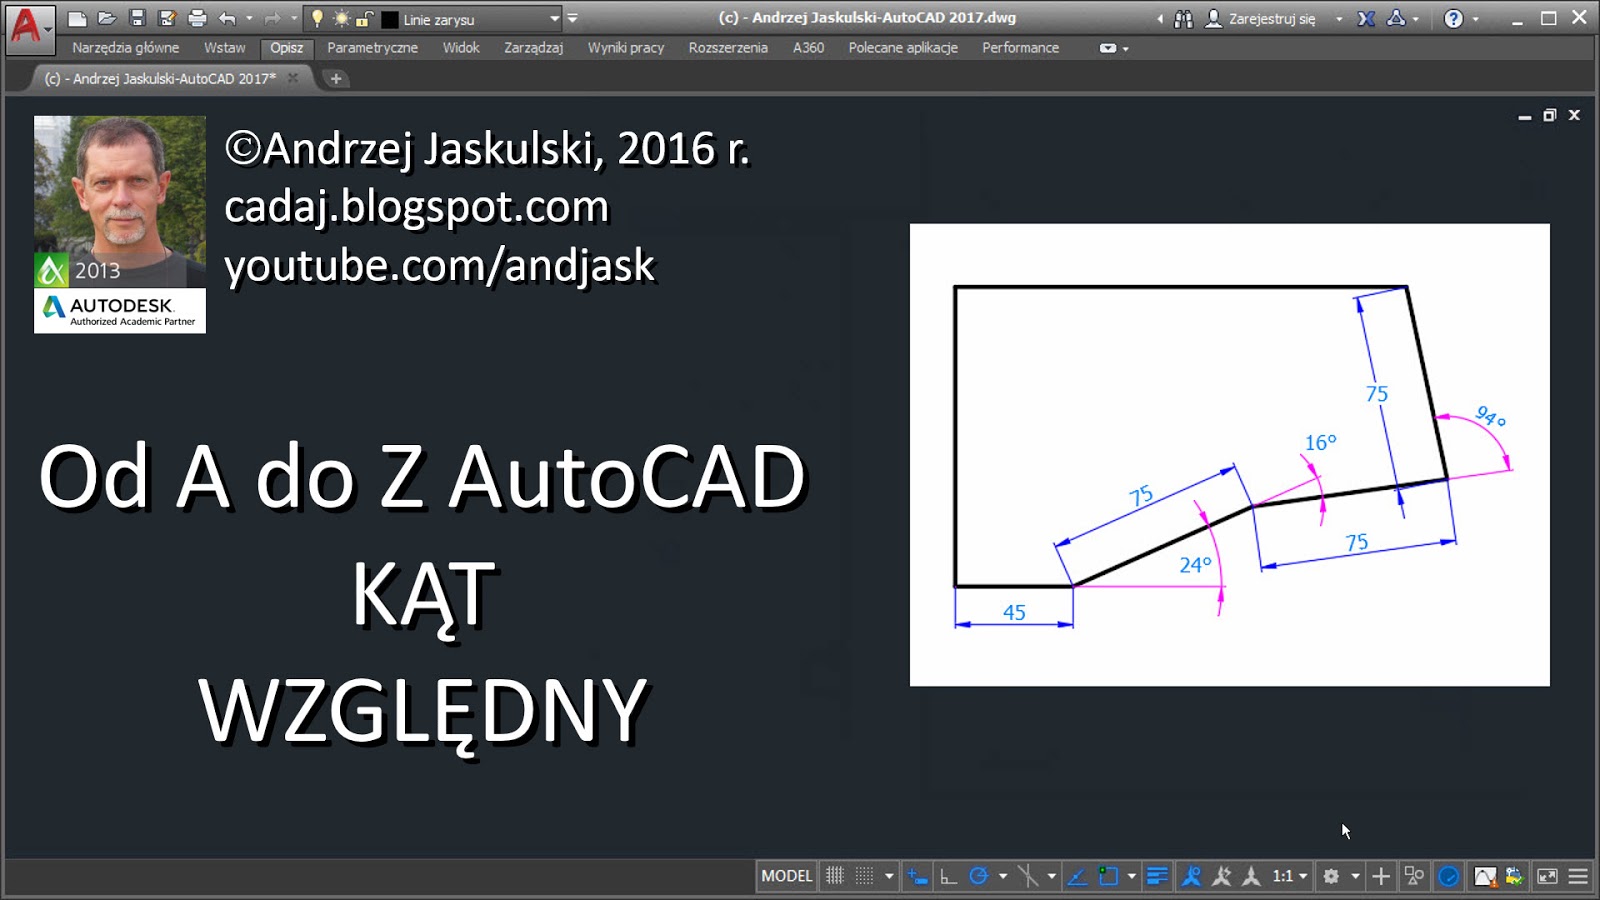Open the Rozszerzenia tab

[728, 48]
